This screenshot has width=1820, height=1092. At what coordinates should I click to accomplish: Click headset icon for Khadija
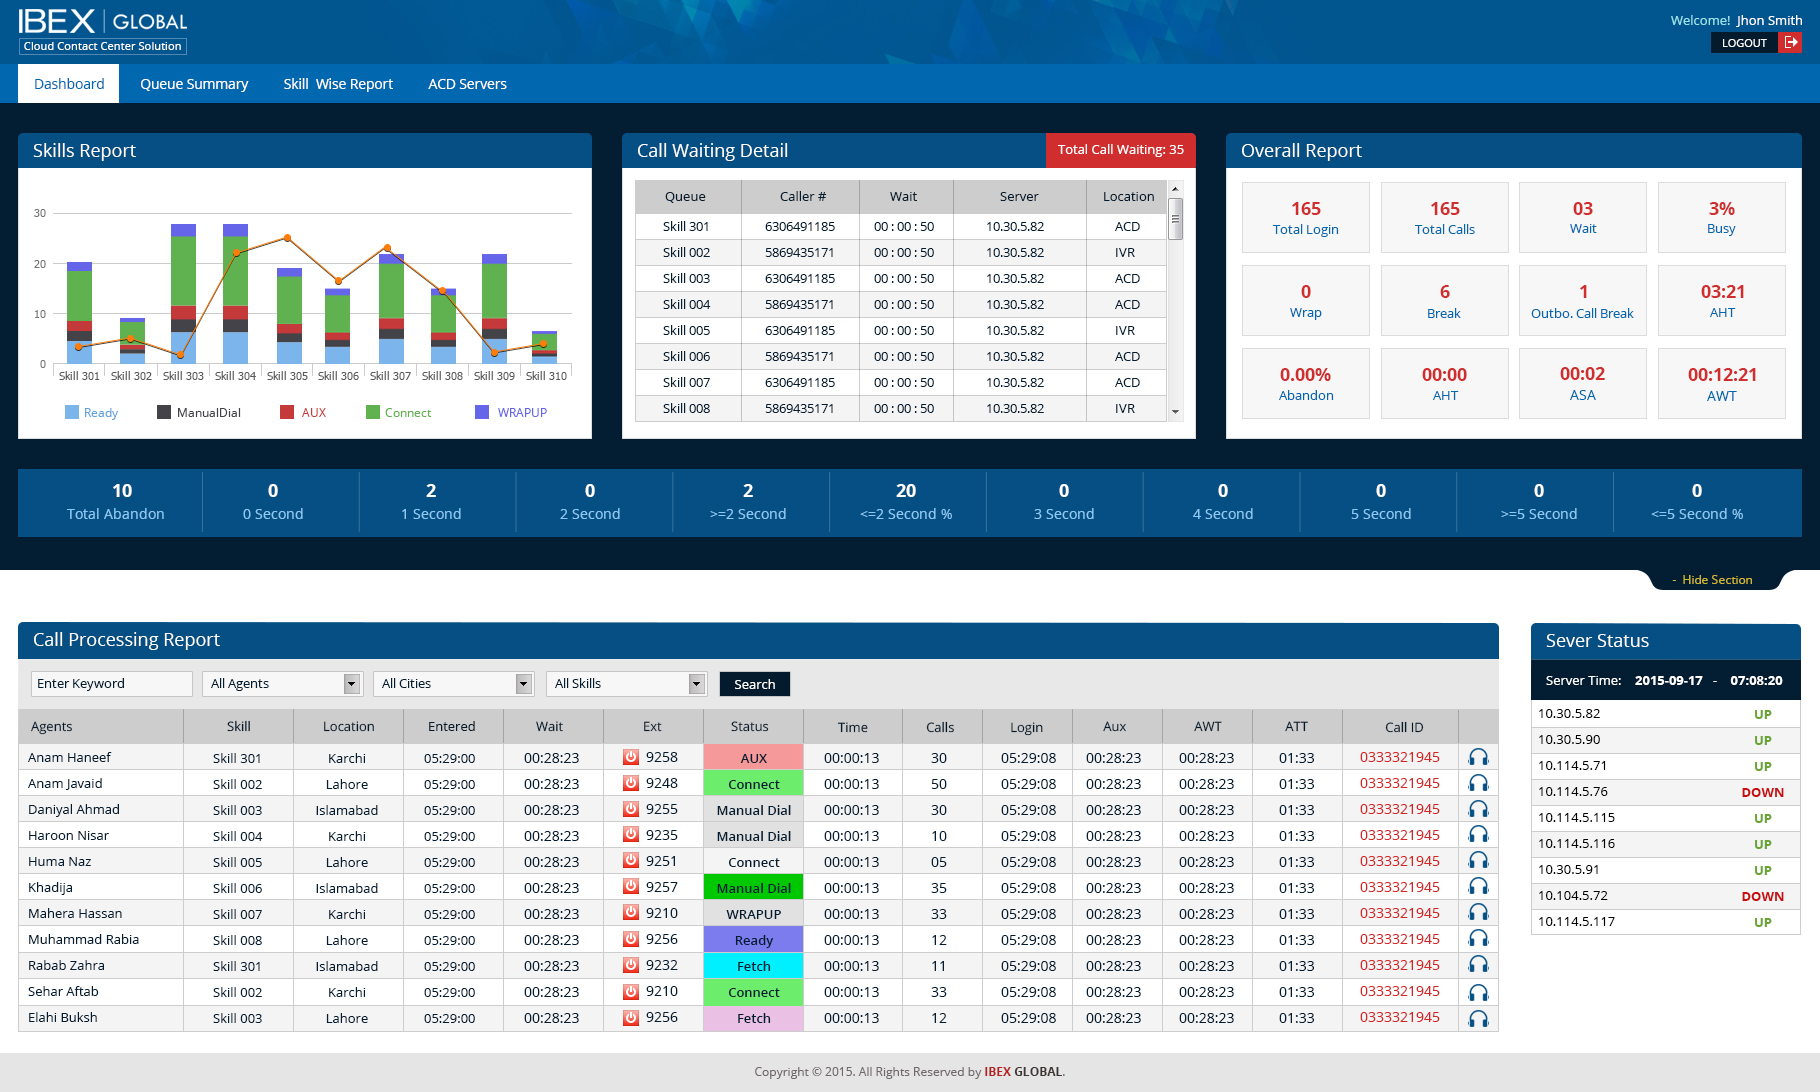(1478, 888)
